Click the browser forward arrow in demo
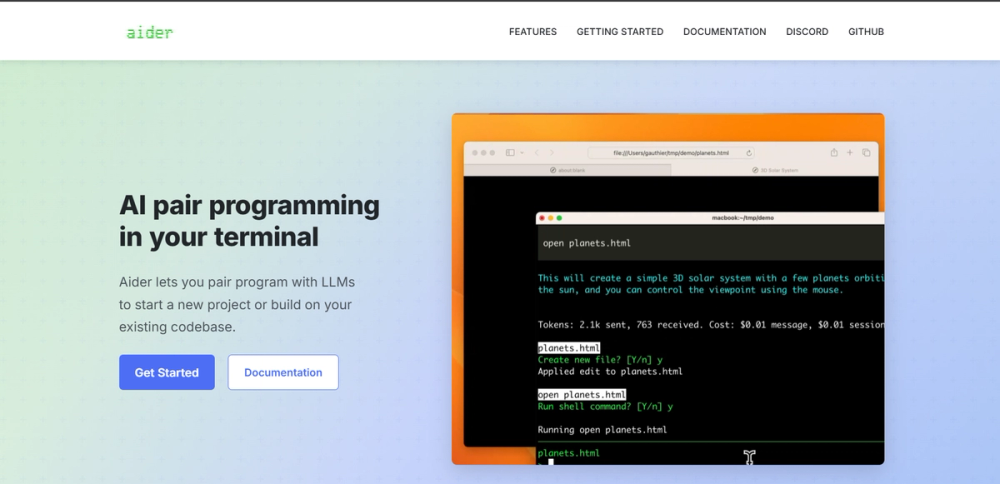The height and width of the screenshot is (484, 1000). [x=552, y=152]
